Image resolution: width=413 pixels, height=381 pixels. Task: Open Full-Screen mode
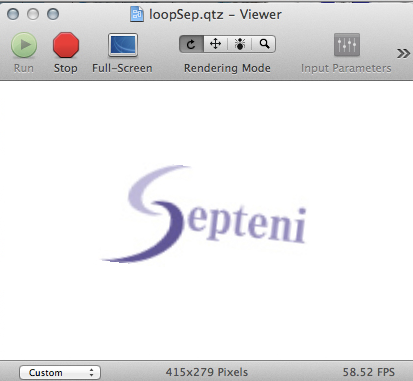123,45
